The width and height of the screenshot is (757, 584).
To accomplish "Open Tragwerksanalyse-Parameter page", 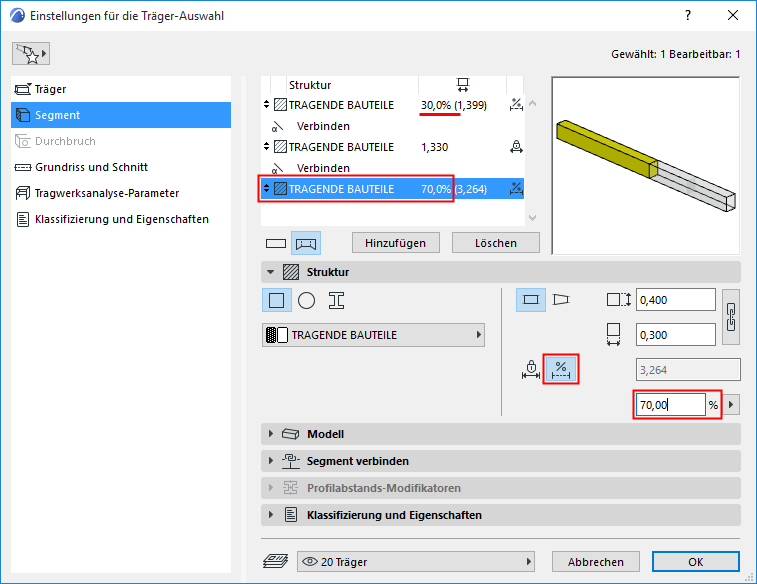I will coord(121,193).
